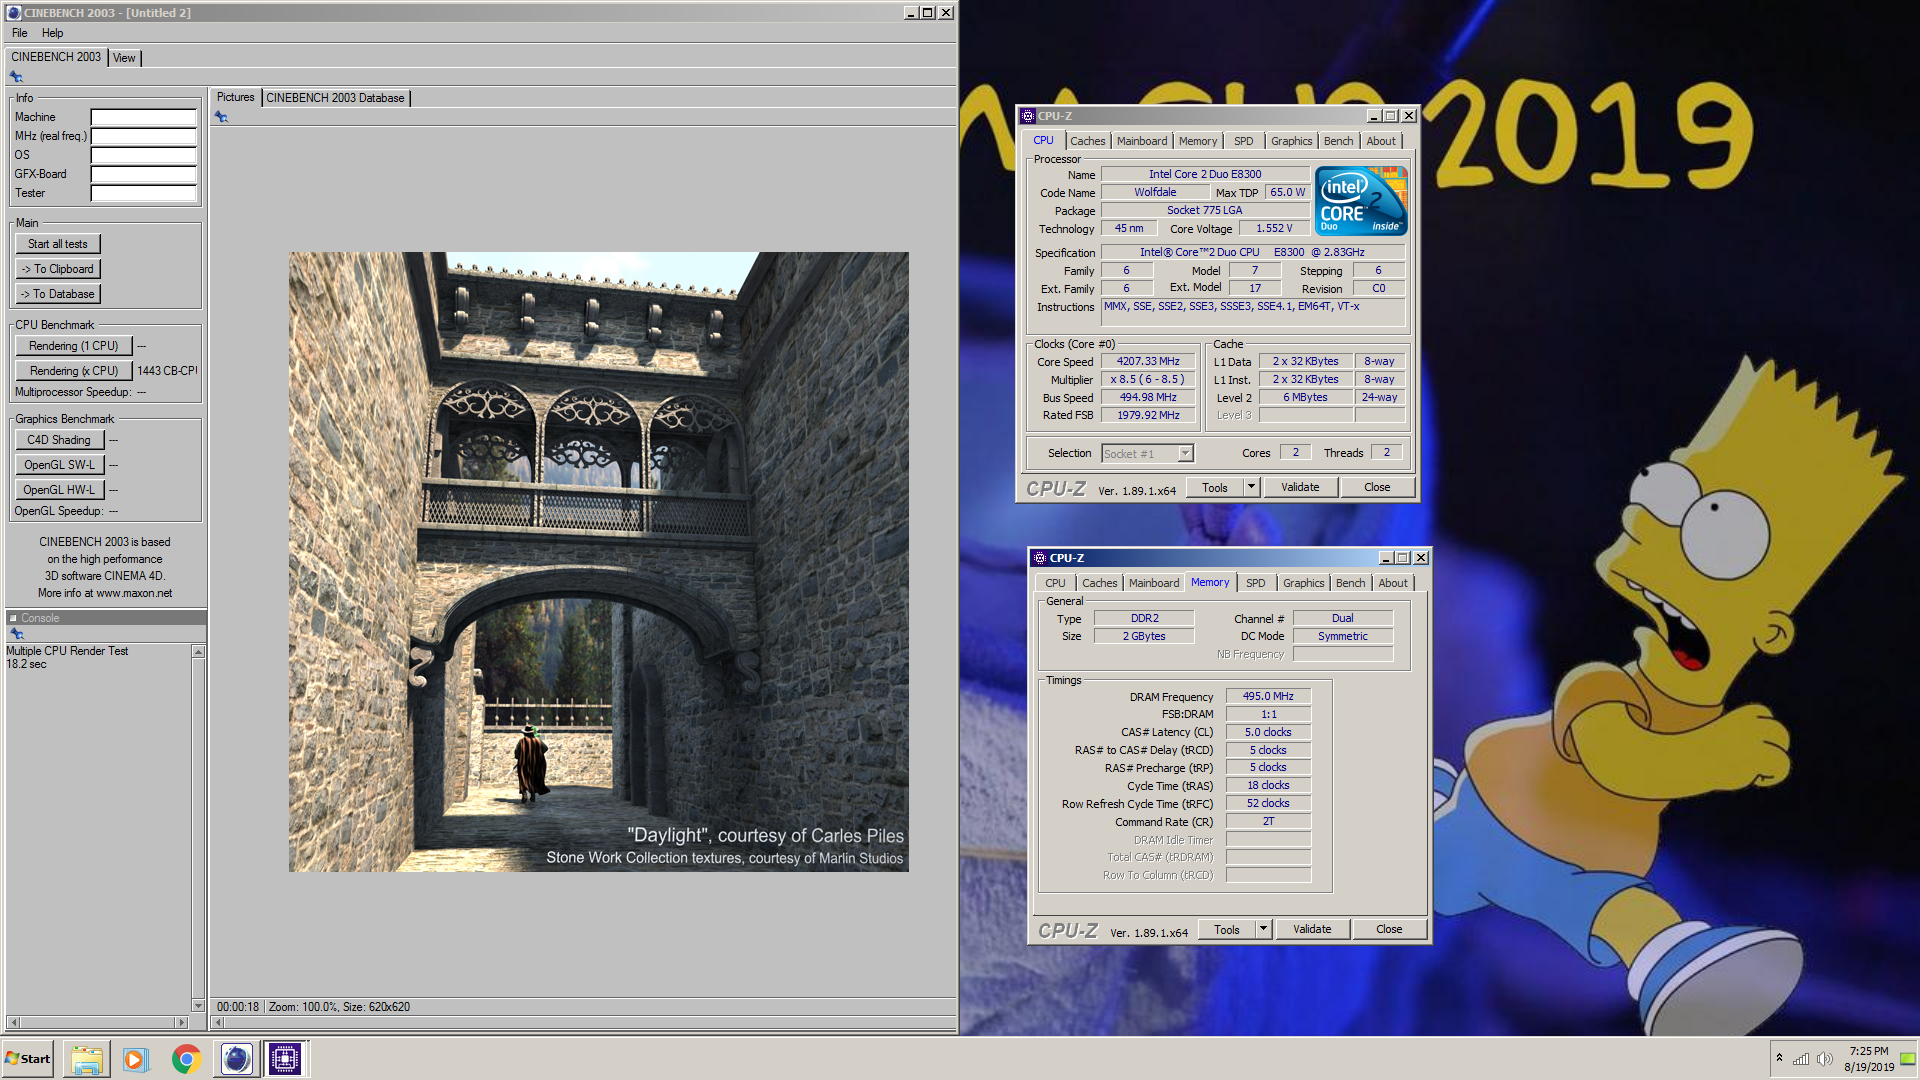Click the Intel Core 2 Duo logo
1920x1080 pixels.
pos(1361,200)
